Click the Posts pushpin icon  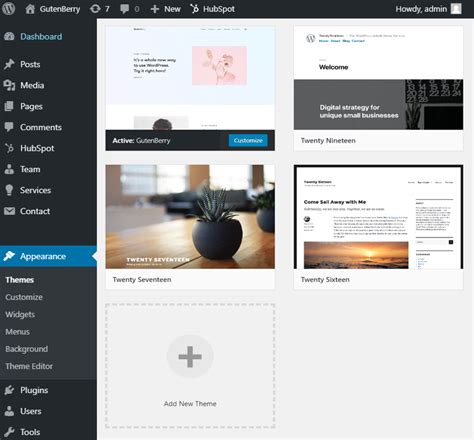coord(9,64)
